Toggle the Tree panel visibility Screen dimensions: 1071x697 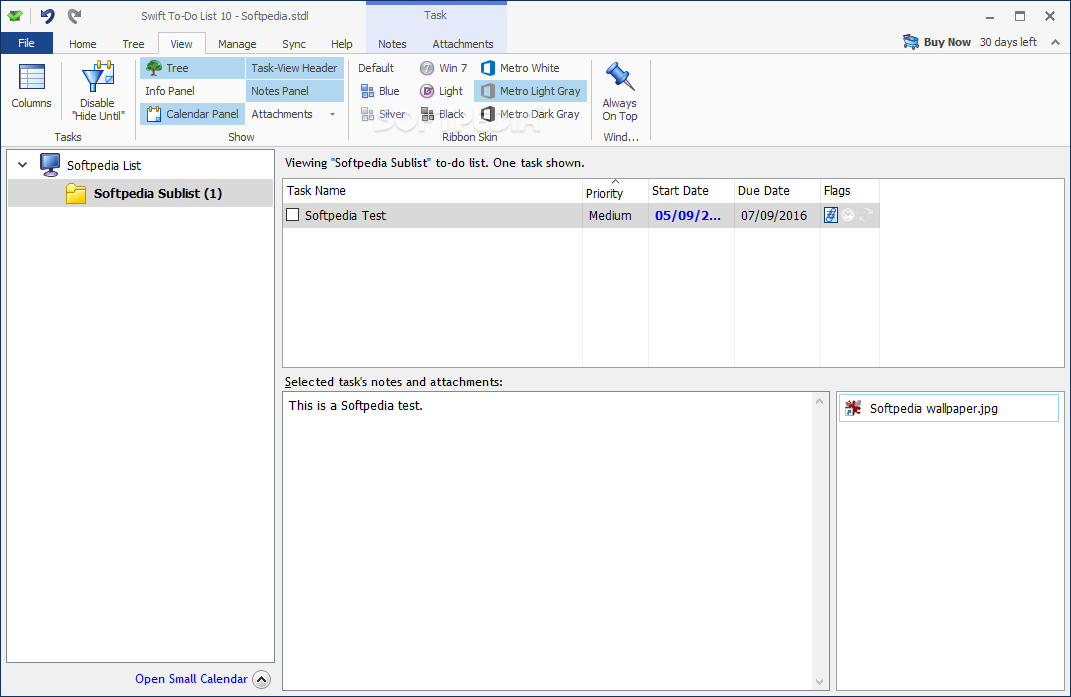pyautogui.click(x=192, y=68)
